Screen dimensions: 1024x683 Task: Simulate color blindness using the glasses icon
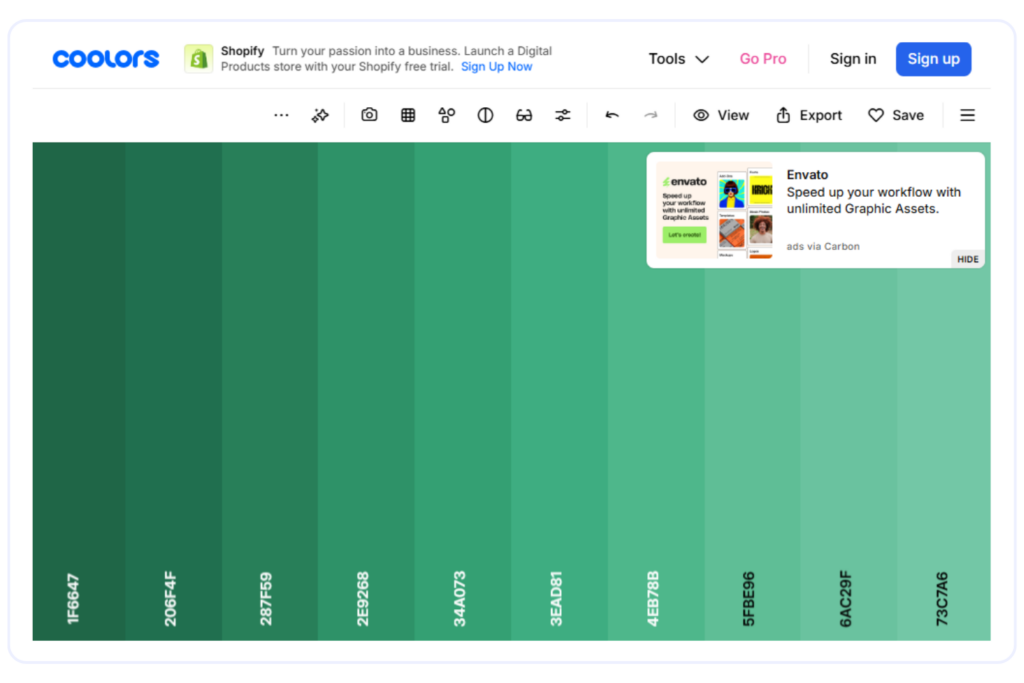point(524,115)
